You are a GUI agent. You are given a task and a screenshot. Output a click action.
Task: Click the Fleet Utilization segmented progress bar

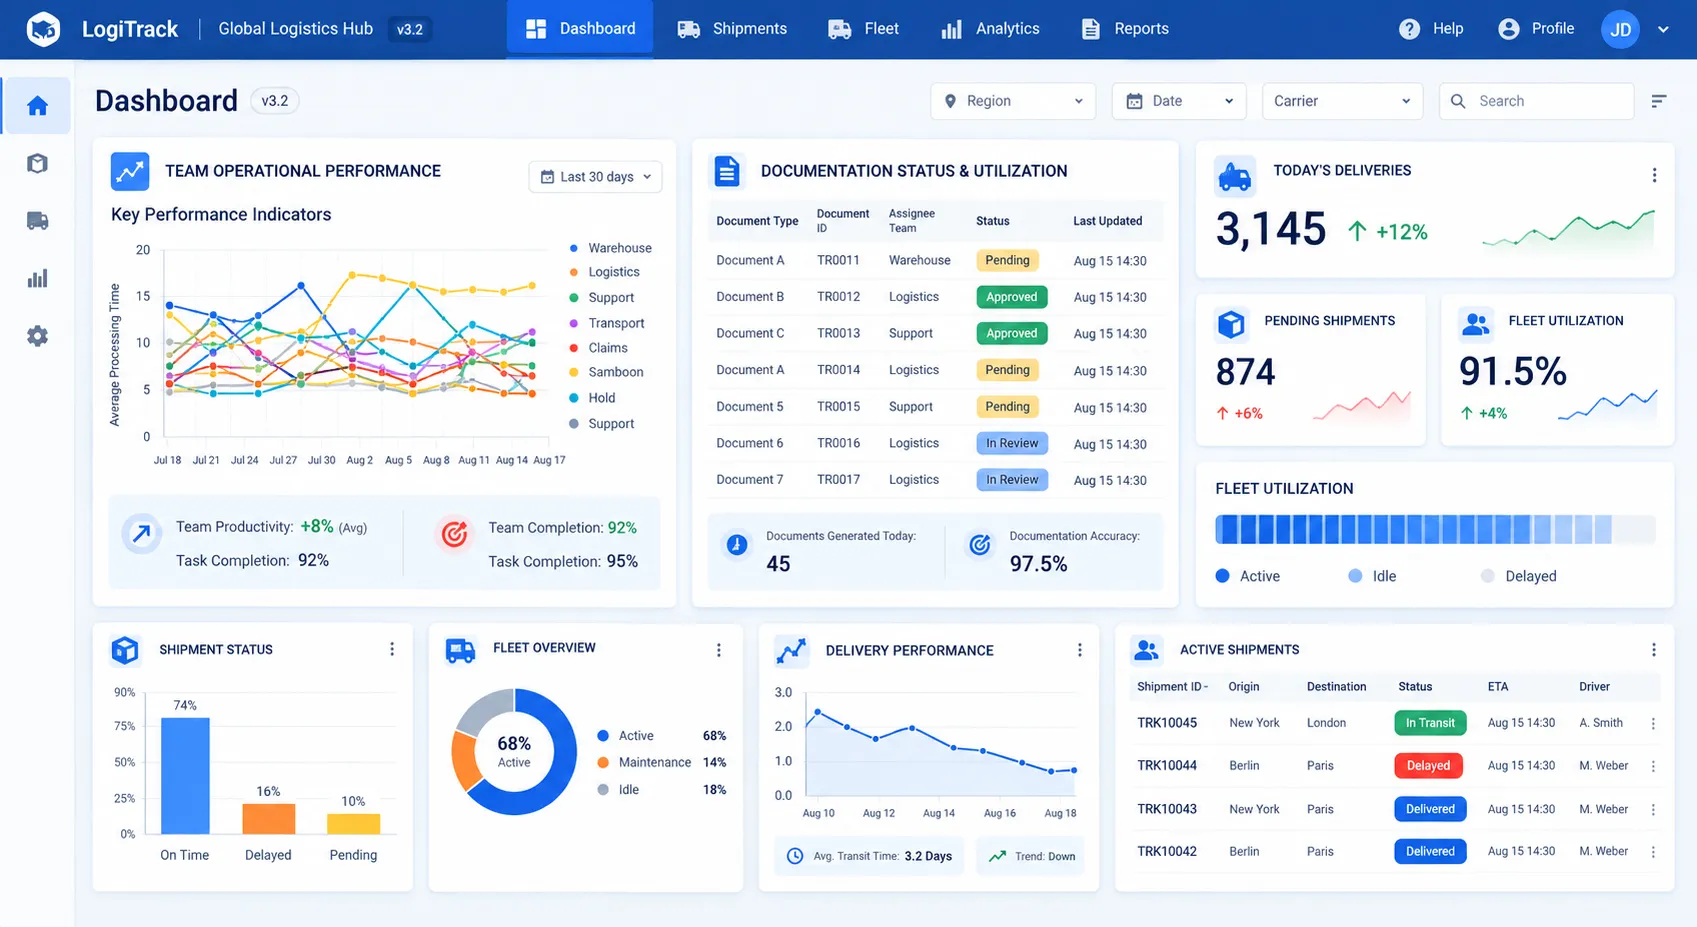coord(1435,529)
